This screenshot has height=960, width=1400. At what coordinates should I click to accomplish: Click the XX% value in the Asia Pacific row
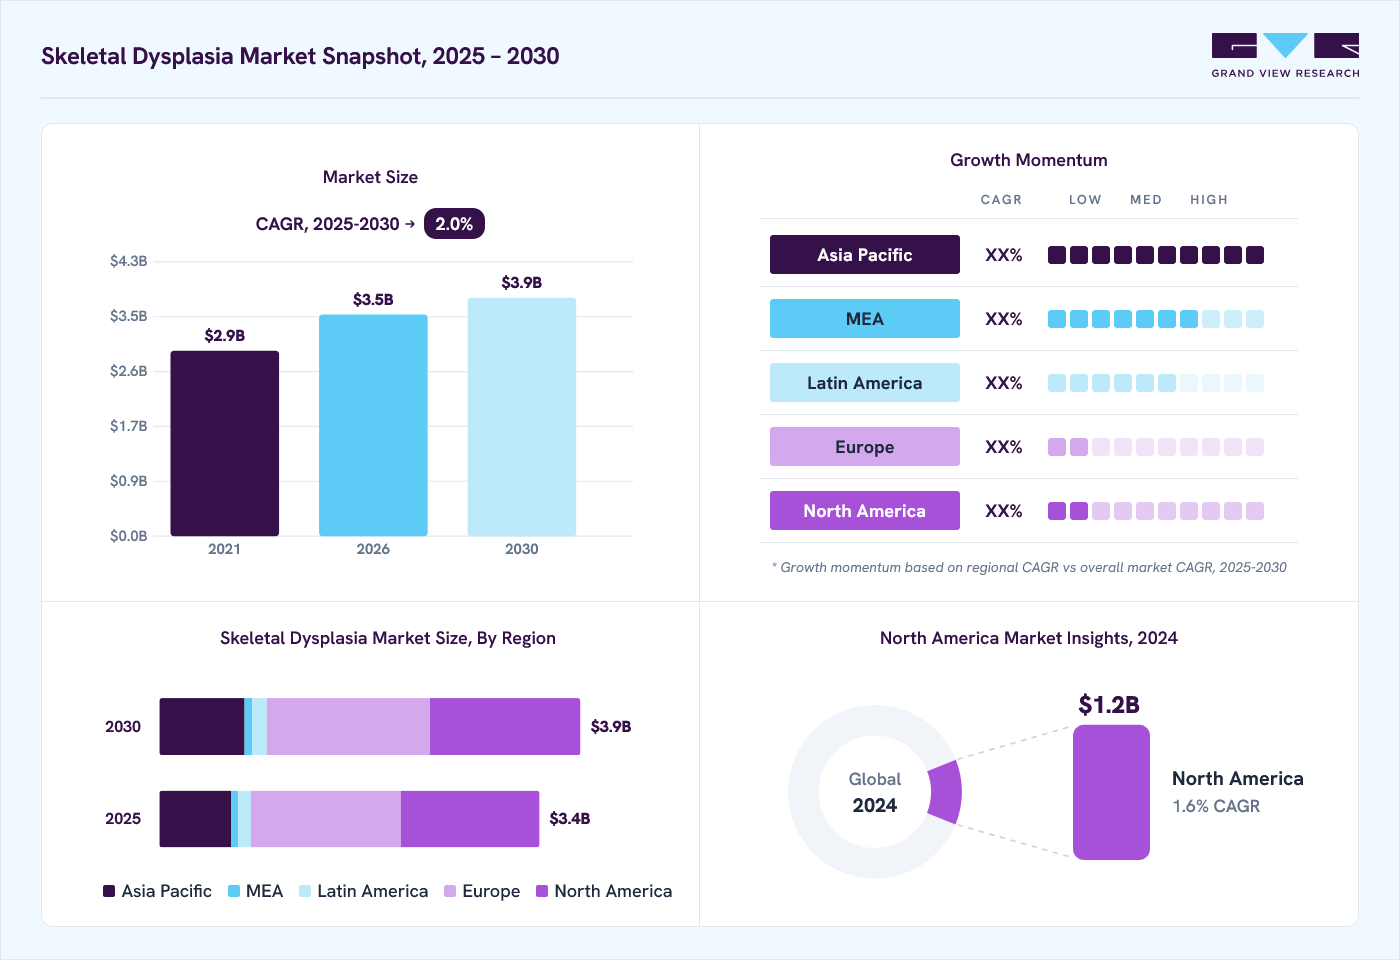[1004, 255]
